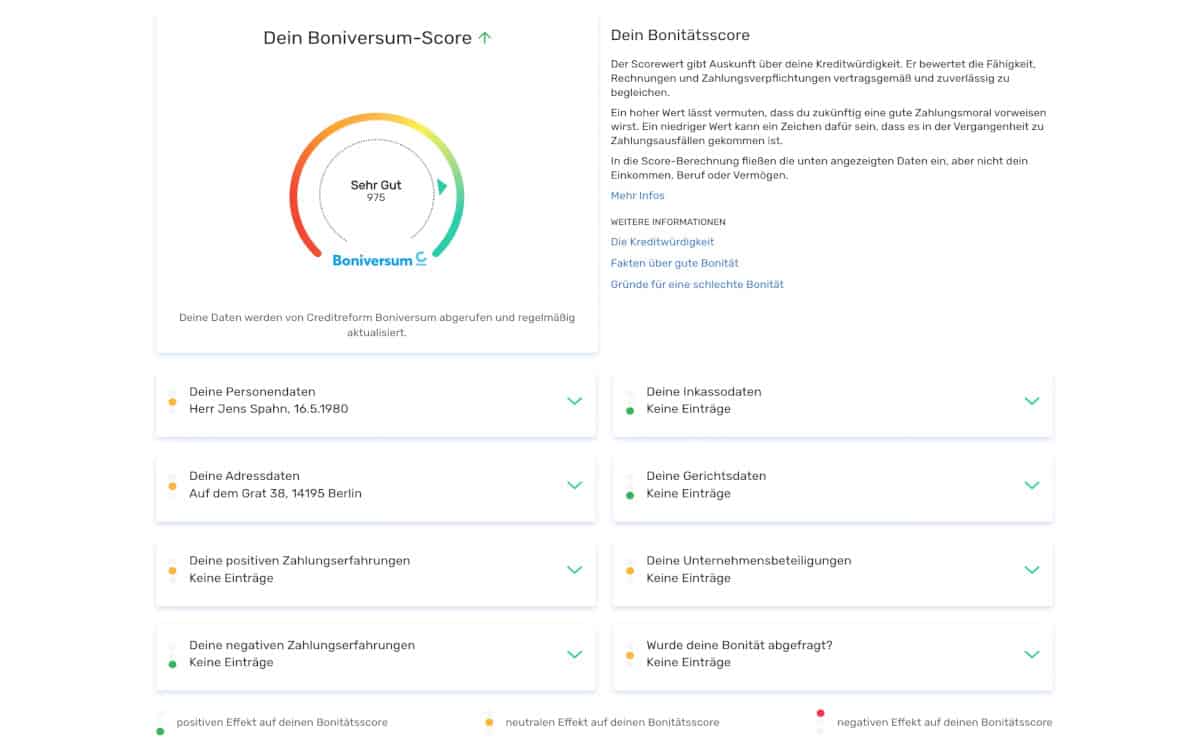This screenshot has width=1200, height=750.
Task: Click orange status dot of positive Zahlungserfahrungen
Action: click(x=172, y=571)
